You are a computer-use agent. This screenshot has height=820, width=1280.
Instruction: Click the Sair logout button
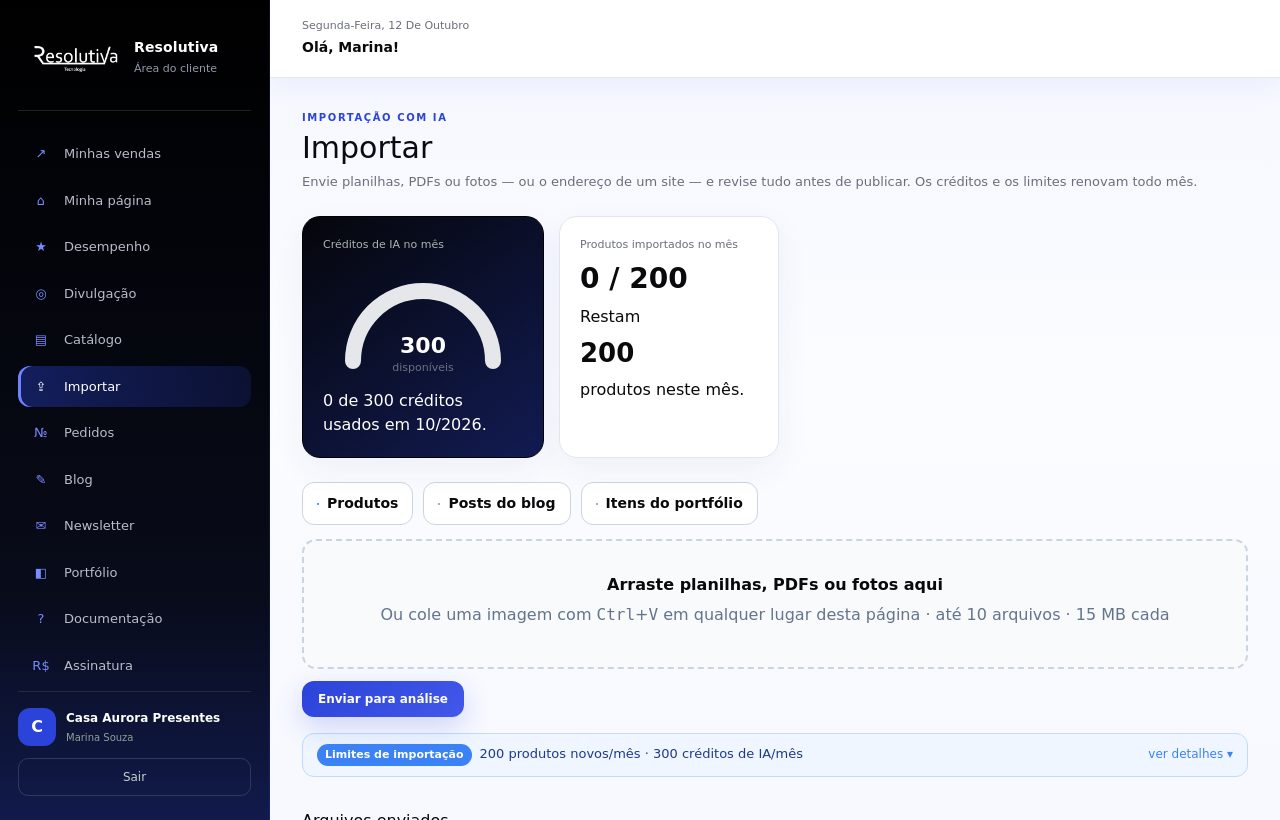coord(135,777)
